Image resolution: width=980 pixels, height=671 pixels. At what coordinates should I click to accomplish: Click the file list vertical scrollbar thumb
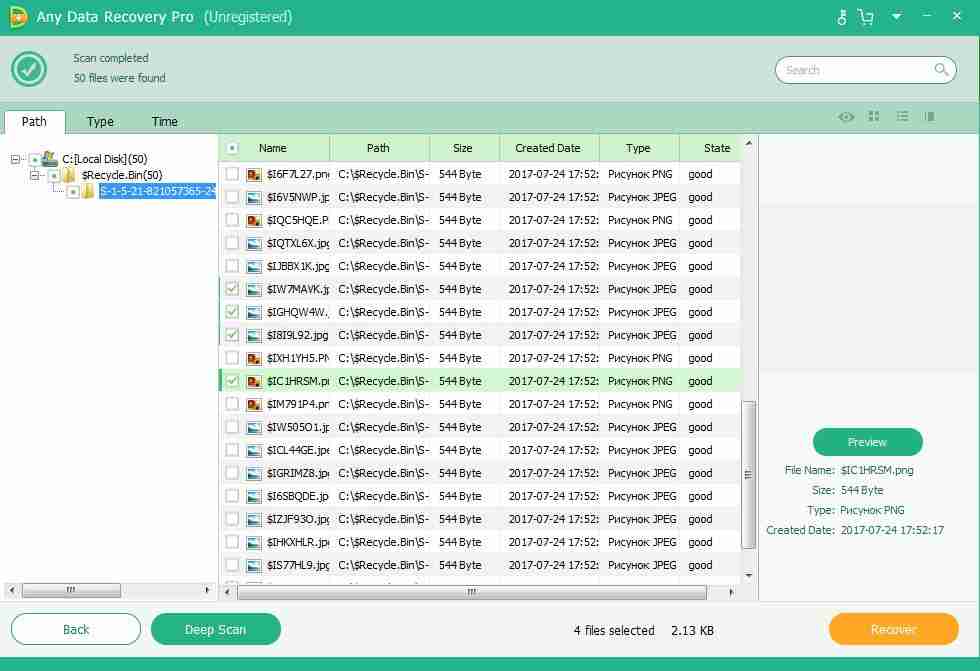coord(748,475)
